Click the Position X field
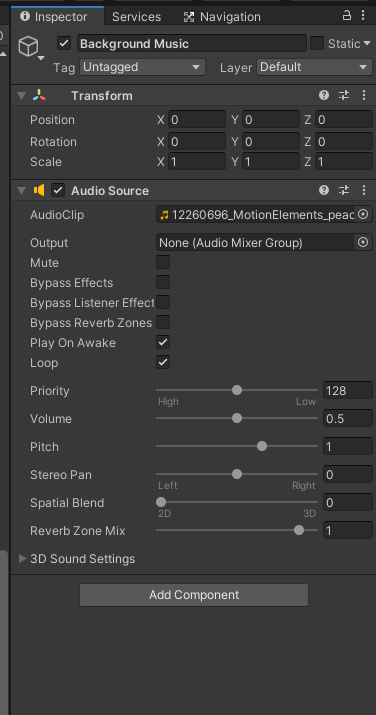This screenshot has height=715, width=376. pos(197,120)
